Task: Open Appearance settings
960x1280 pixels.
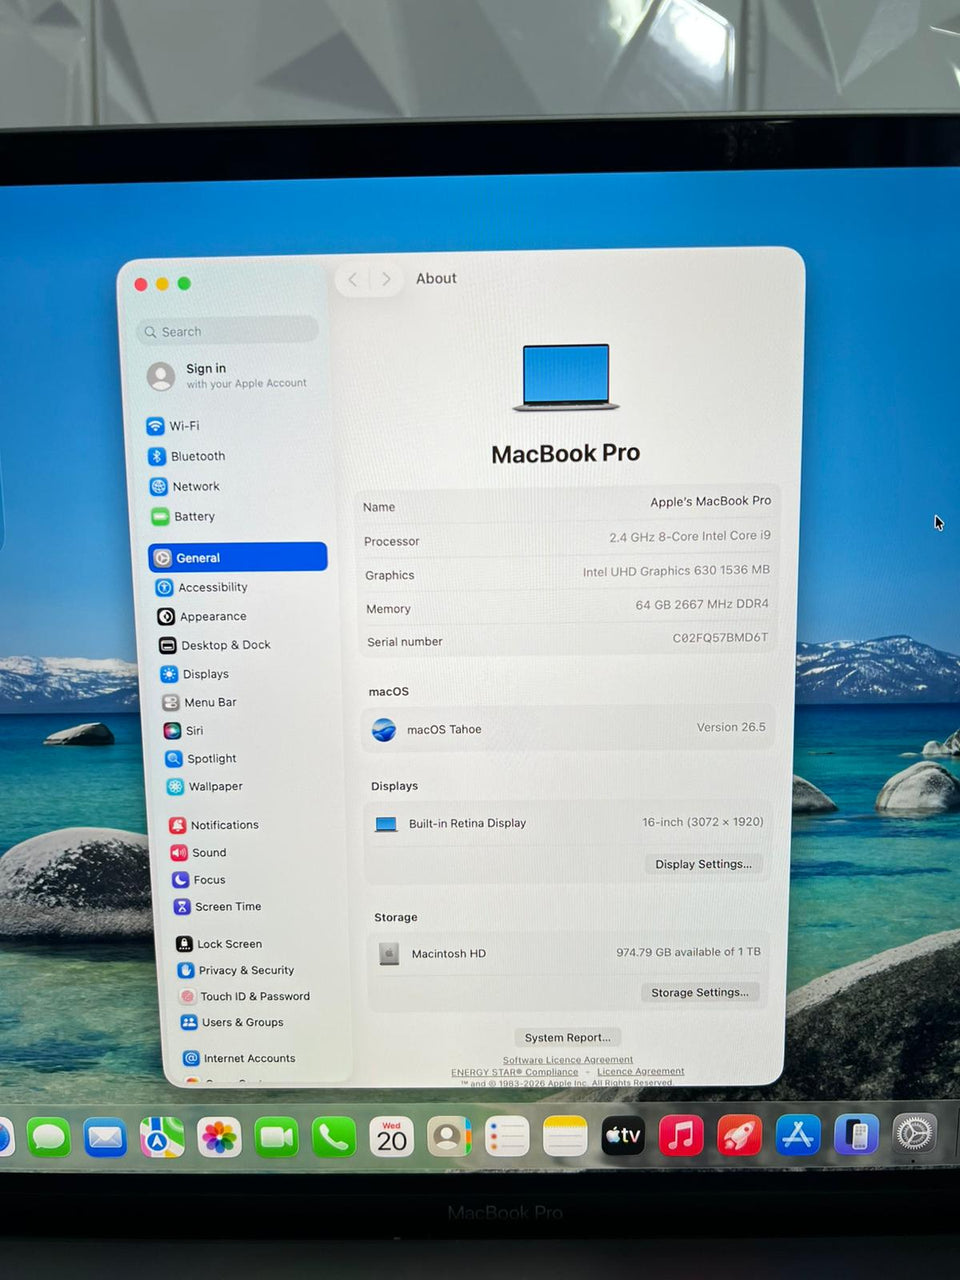Action: pos(202,617)
